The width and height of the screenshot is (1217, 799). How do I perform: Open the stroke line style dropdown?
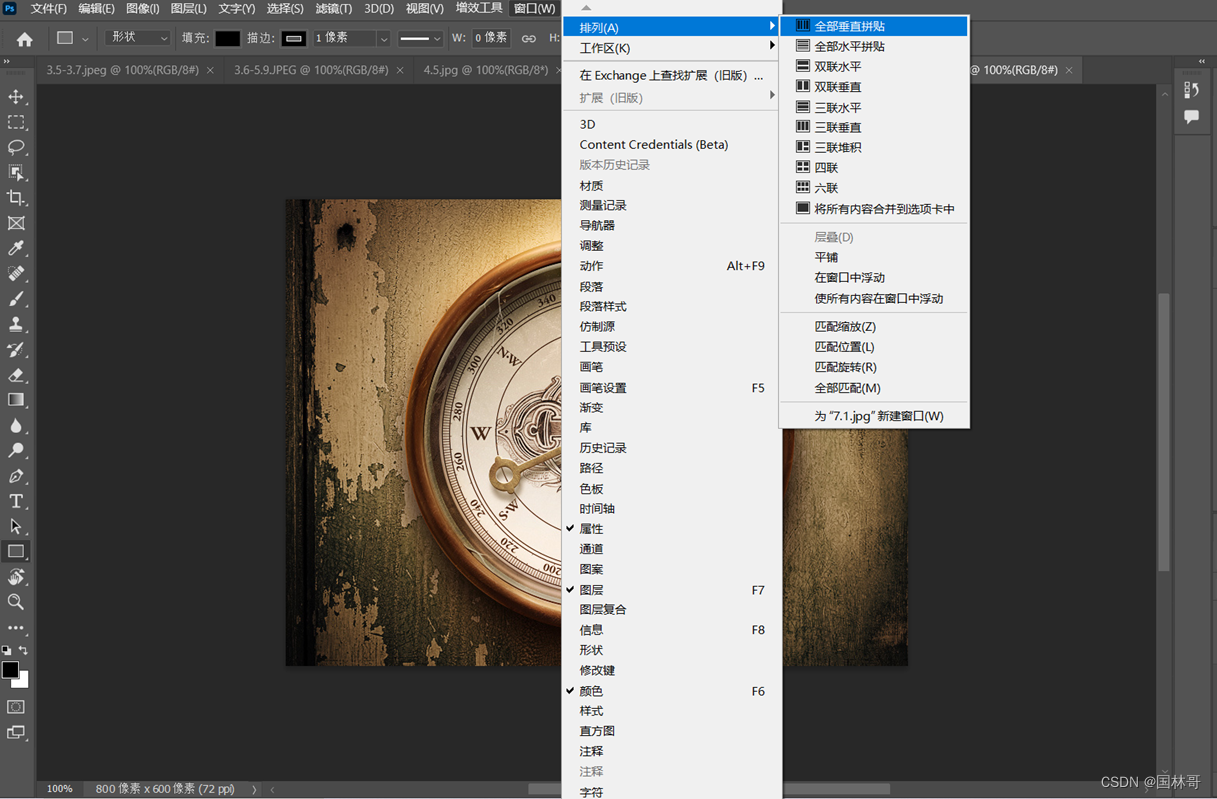[420, 38]
